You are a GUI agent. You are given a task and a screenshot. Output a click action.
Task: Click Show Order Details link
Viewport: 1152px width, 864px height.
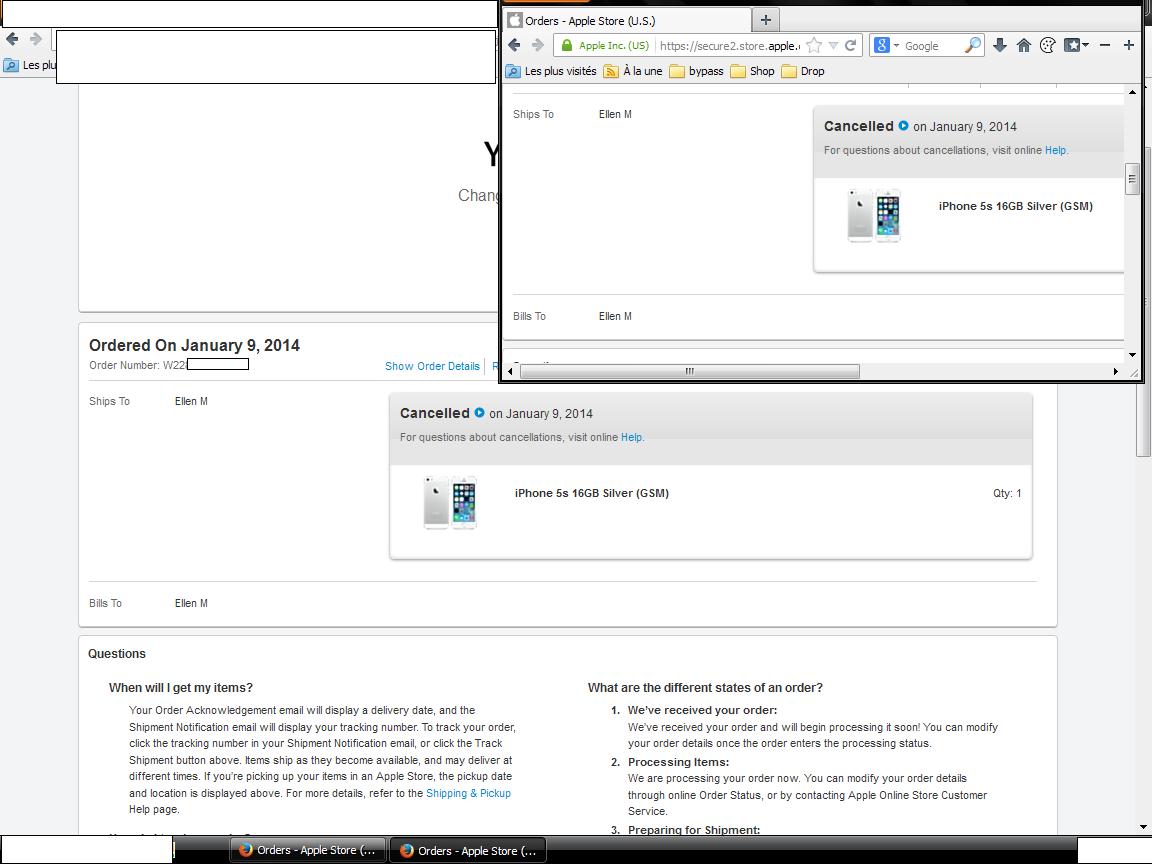tap(432, 366)
